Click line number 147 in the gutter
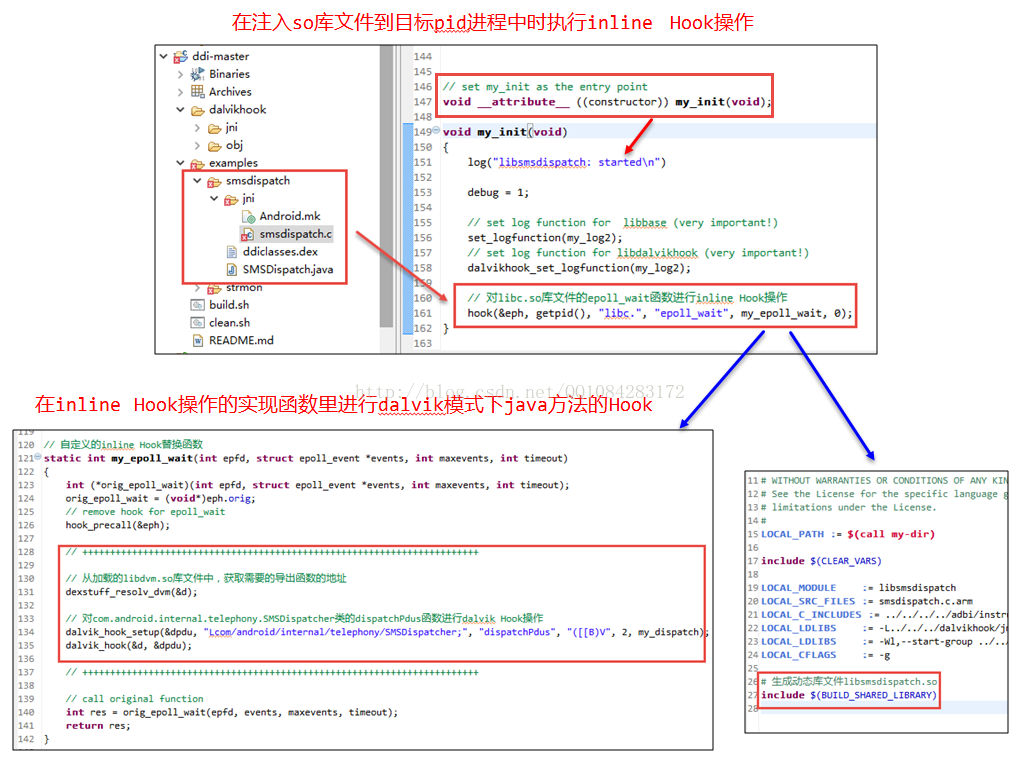Viewport: 1021px width, 763px height. point(422,102)
